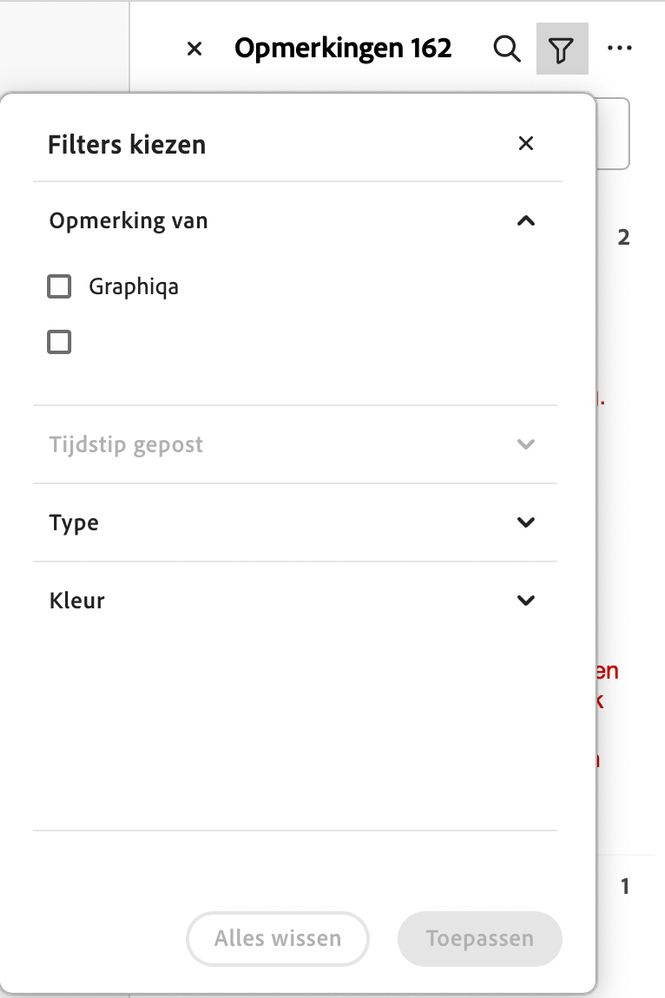Close the Filters kiezen dialog
665x998 pixels.
(526, 144)
